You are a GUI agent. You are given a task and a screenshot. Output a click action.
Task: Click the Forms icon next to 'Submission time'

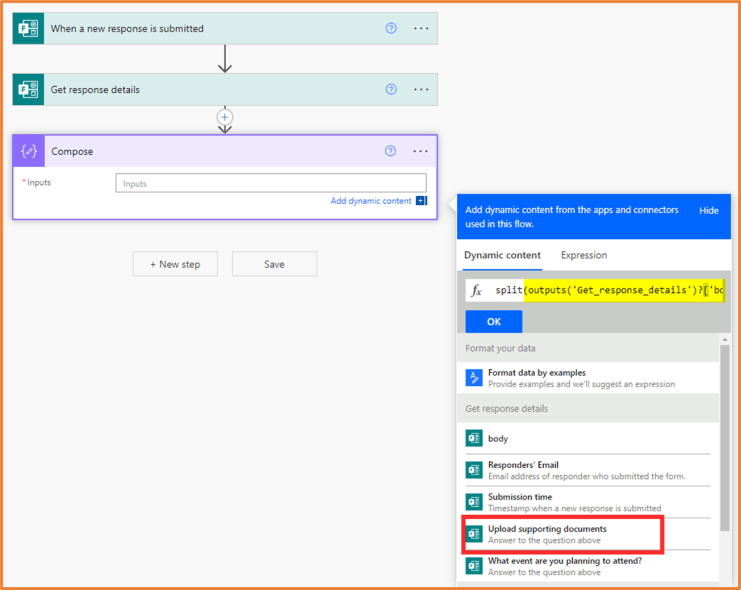(x=474, y=502)
